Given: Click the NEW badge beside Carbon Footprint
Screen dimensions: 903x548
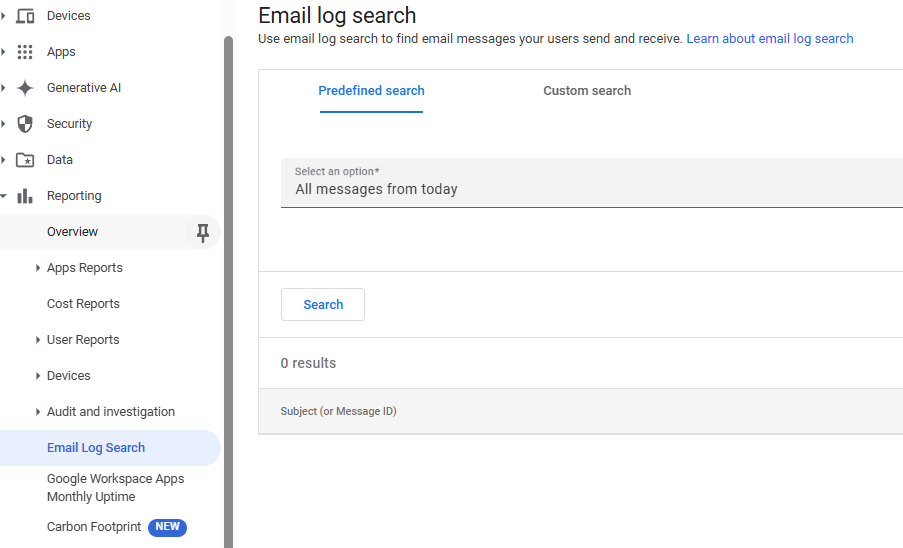Looking at the screenshot, I should click(x=167, y=527).
